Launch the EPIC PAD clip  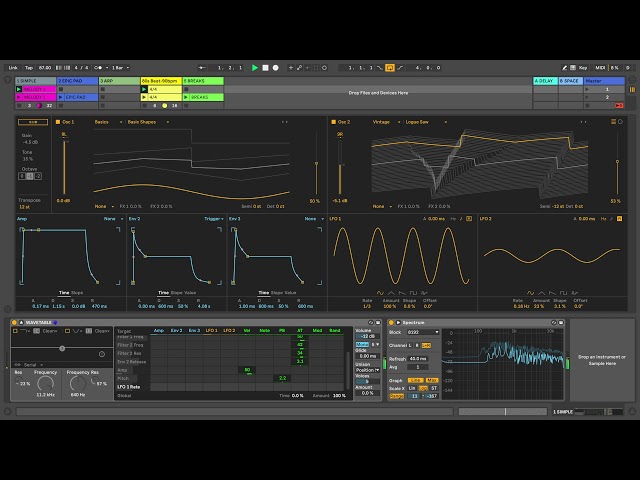tap(61, 97)
